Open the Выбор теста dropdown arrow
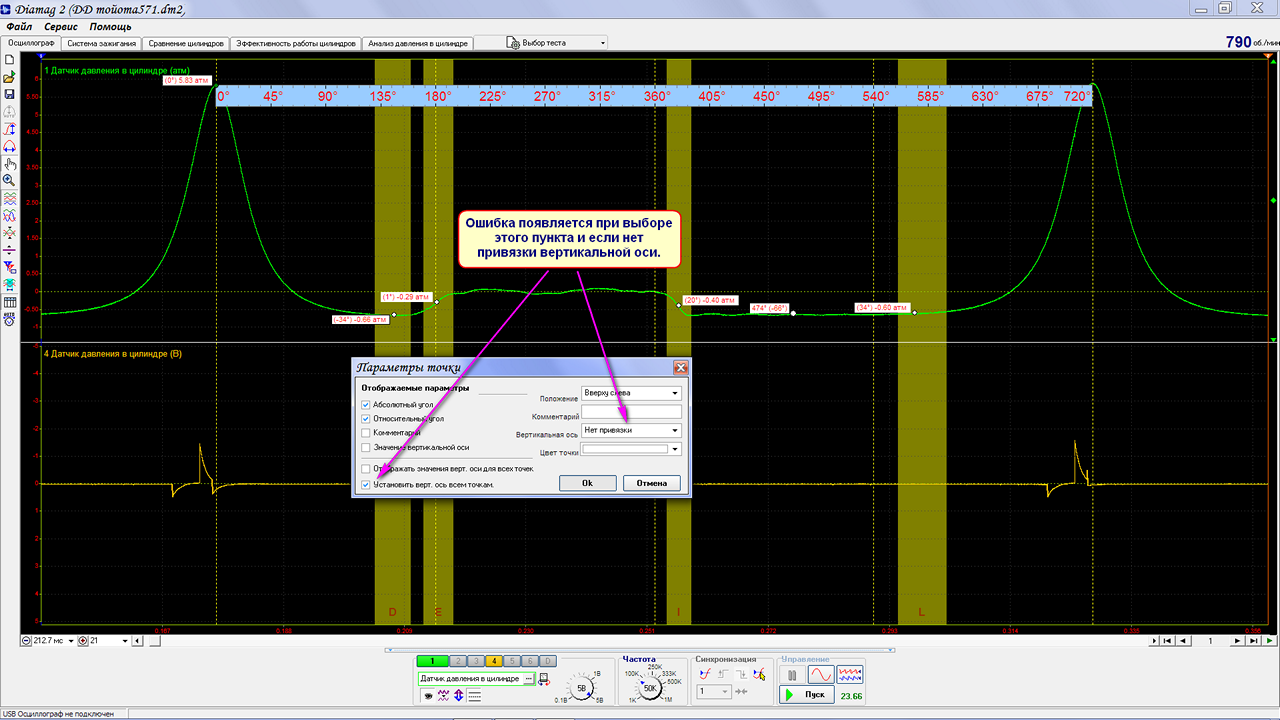Image resolution: width=1280 pixels, height=720 pixels. point(603,43)
